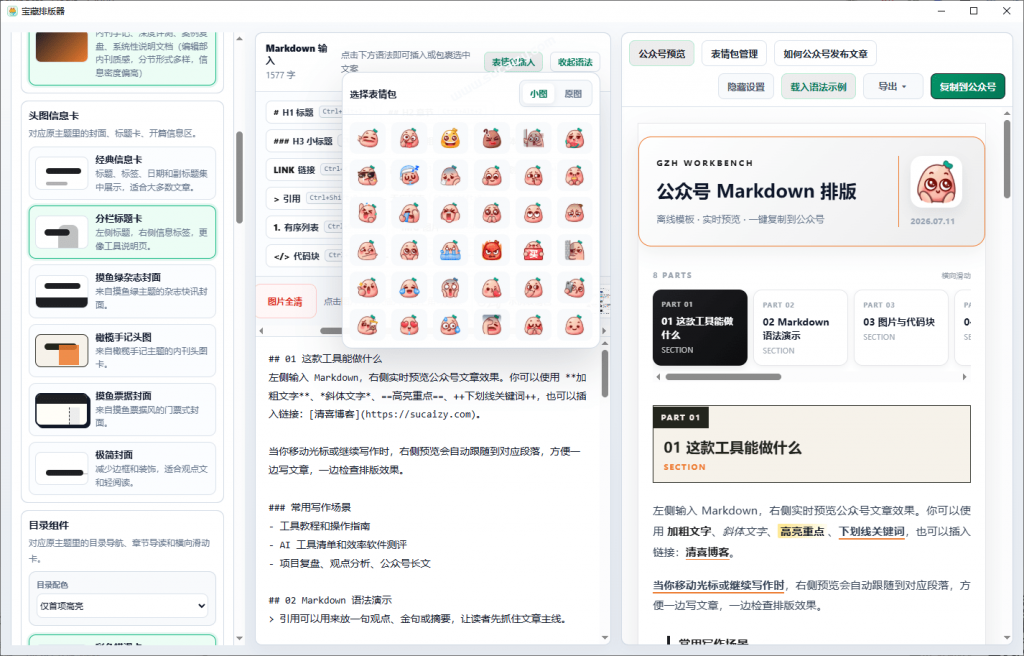Insert 引用 quote syntax
Image resolution: width=1024 pixels, height=656 pixels.
tap(305, 198)
